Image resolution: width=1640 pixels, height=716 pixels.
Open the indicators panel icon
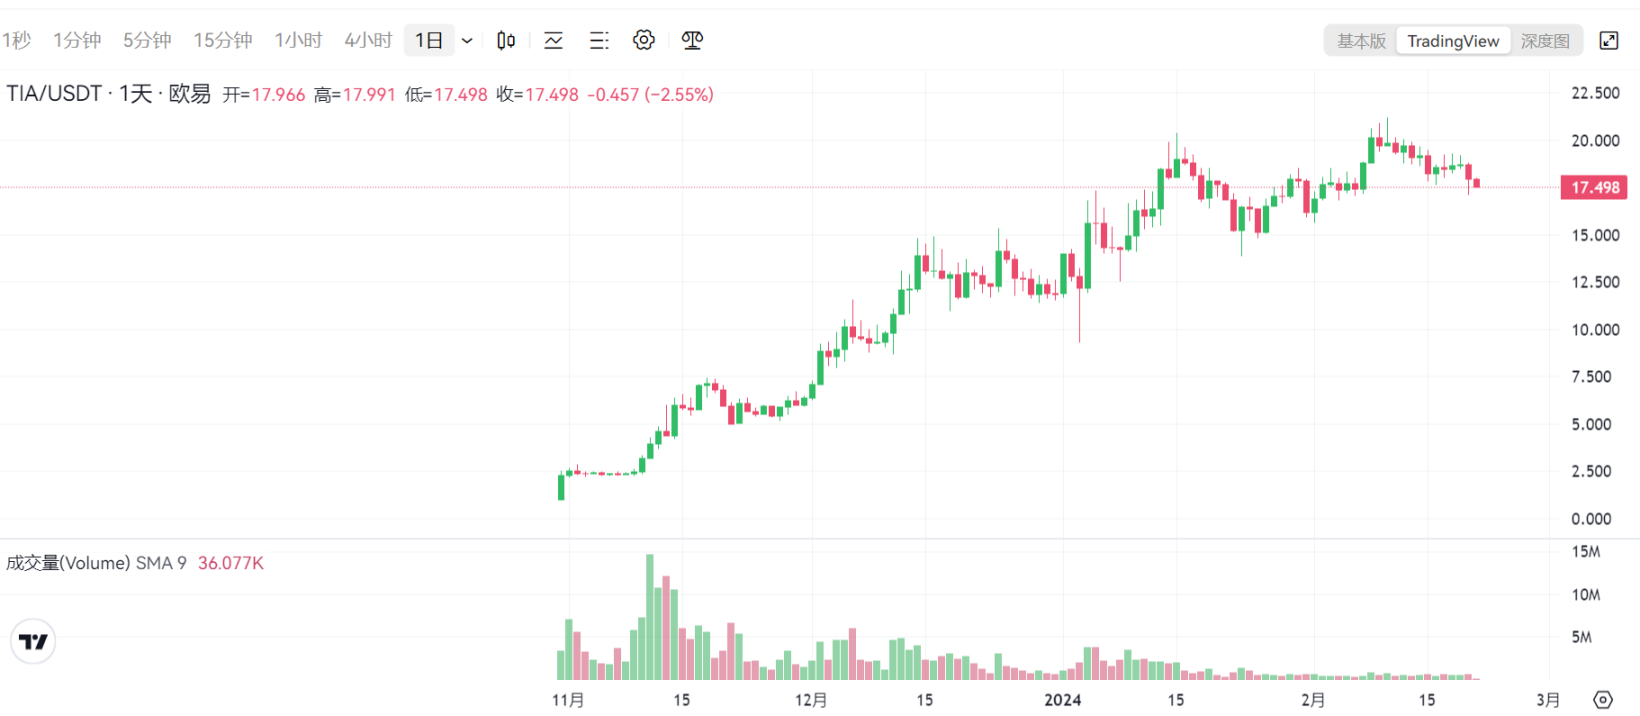(x=553, y=40)
